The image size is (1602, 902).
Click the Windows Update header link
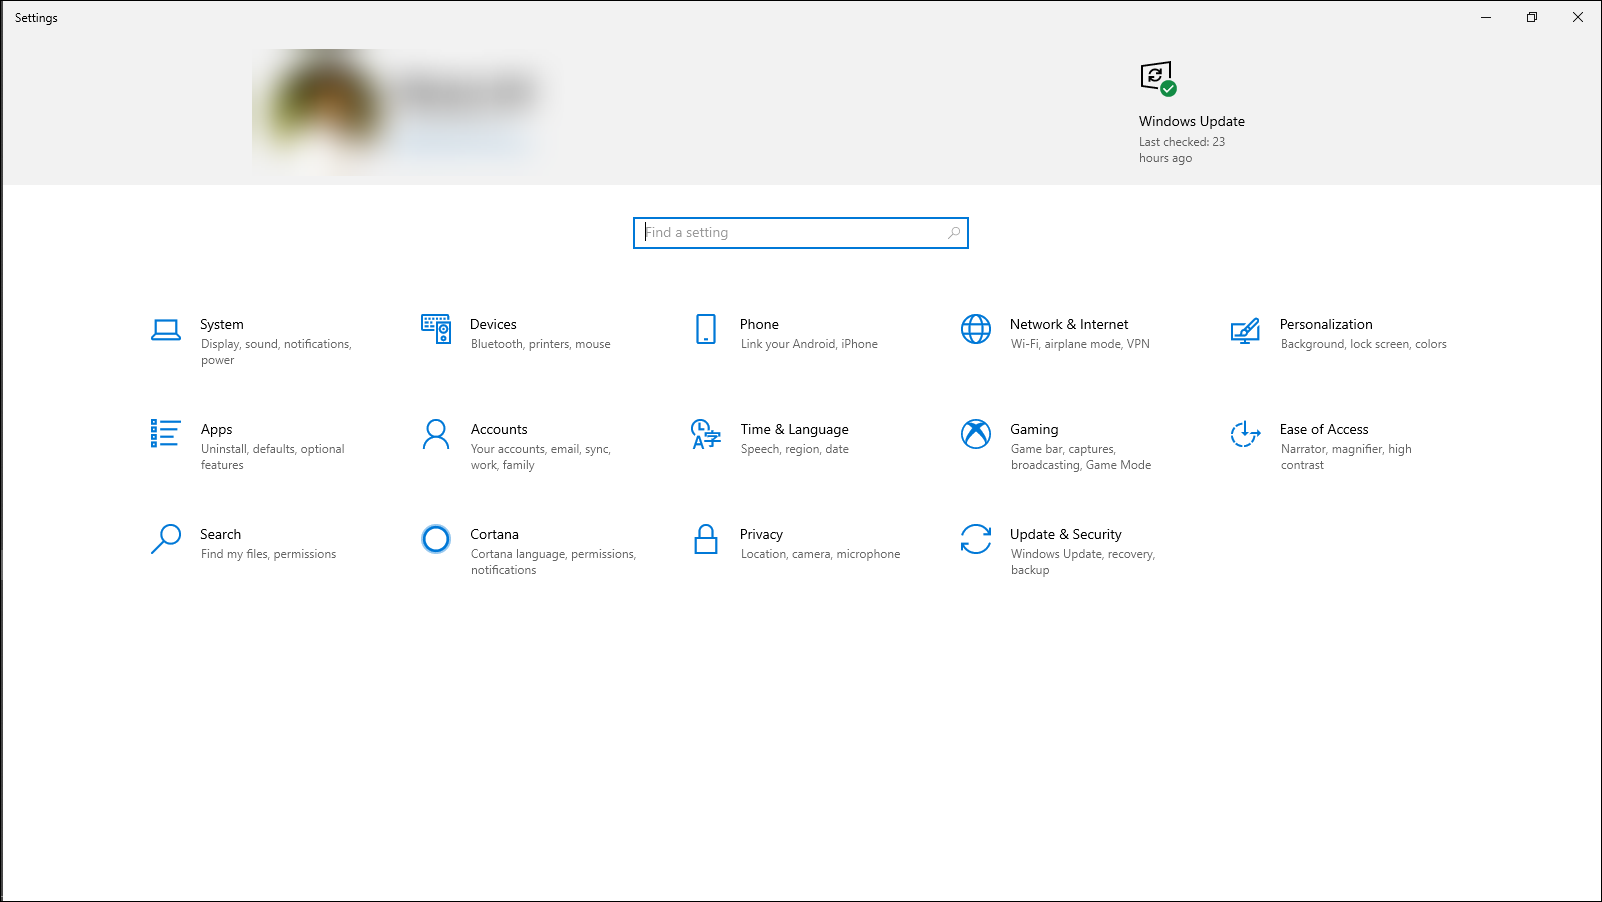tap(1192, 121)
